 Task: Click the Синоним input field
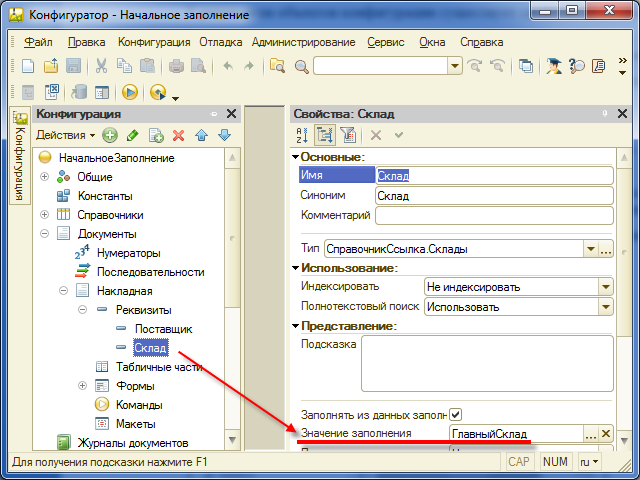(493, 196)
